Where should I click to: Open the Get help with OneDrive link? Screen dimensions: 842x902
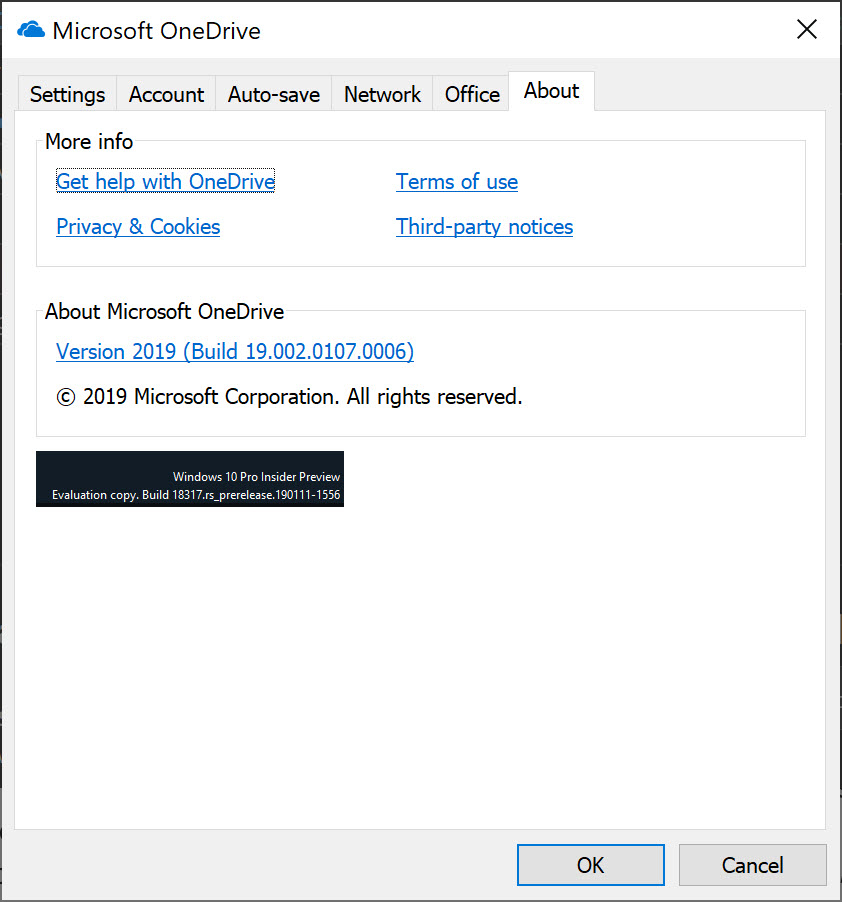point(165,181)
